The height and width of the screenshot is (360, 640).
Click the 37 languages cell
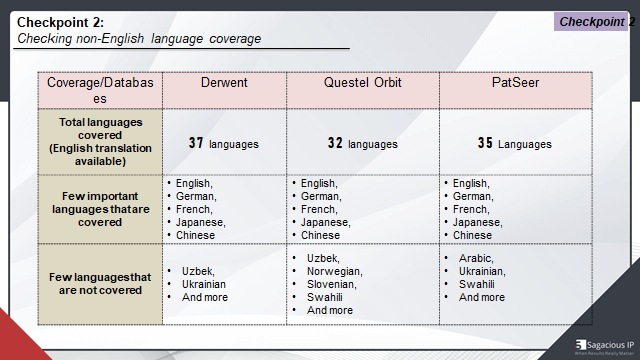pos(224,142)
